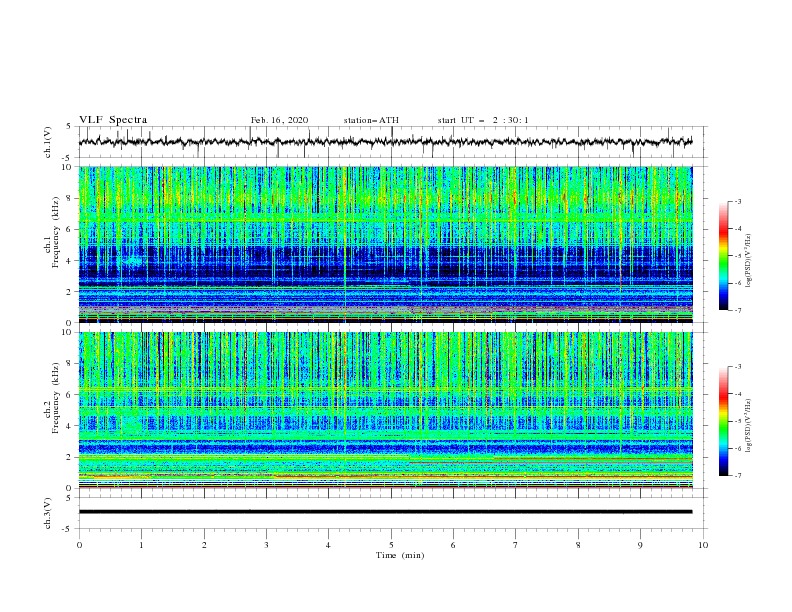Click the ch.2 'Frequency (kHz)' axis label

pos(56,398)
